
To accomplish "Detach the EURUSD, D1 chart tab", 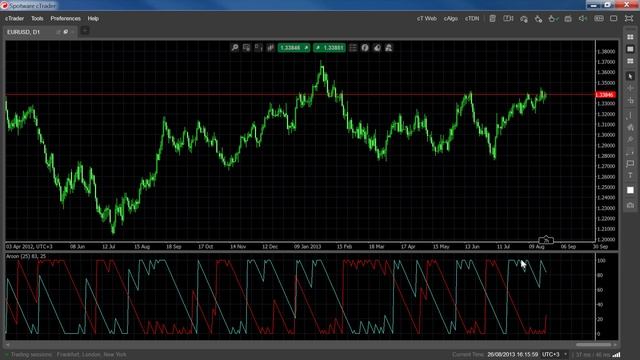I will point(66,32).
